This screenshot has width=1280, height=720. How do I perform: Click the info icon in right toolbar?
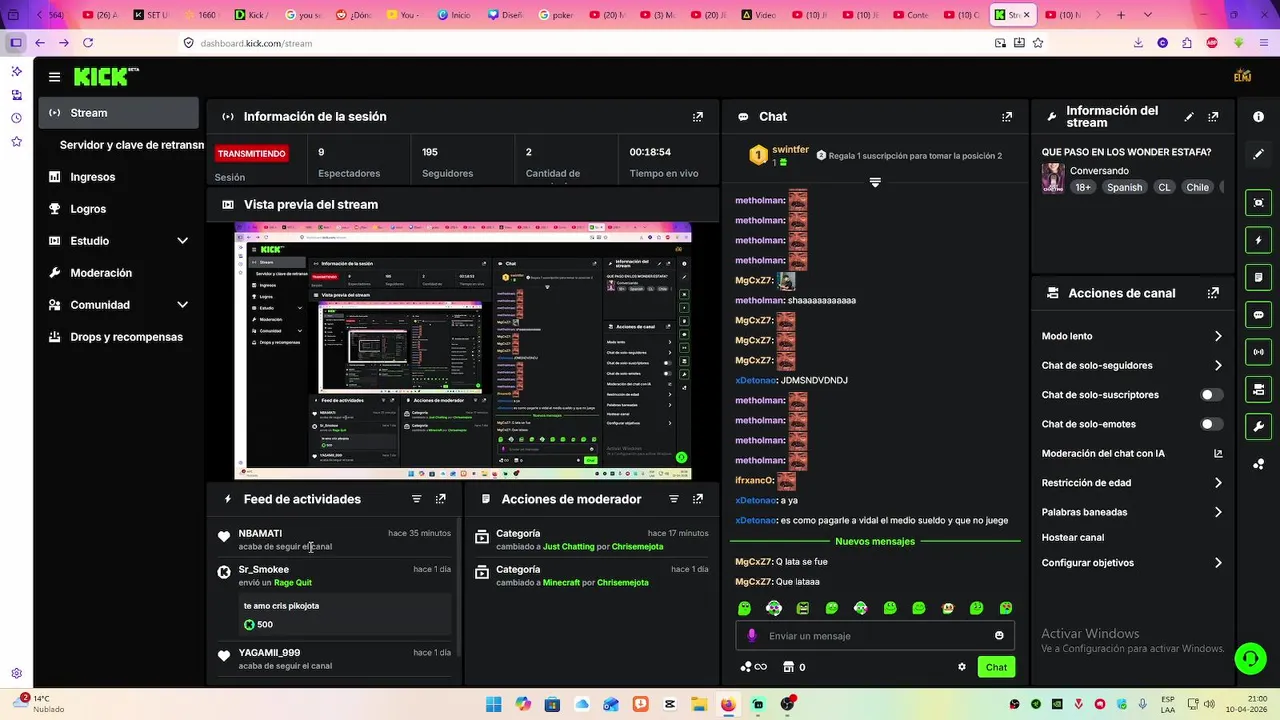click(x=1259, y=117)
